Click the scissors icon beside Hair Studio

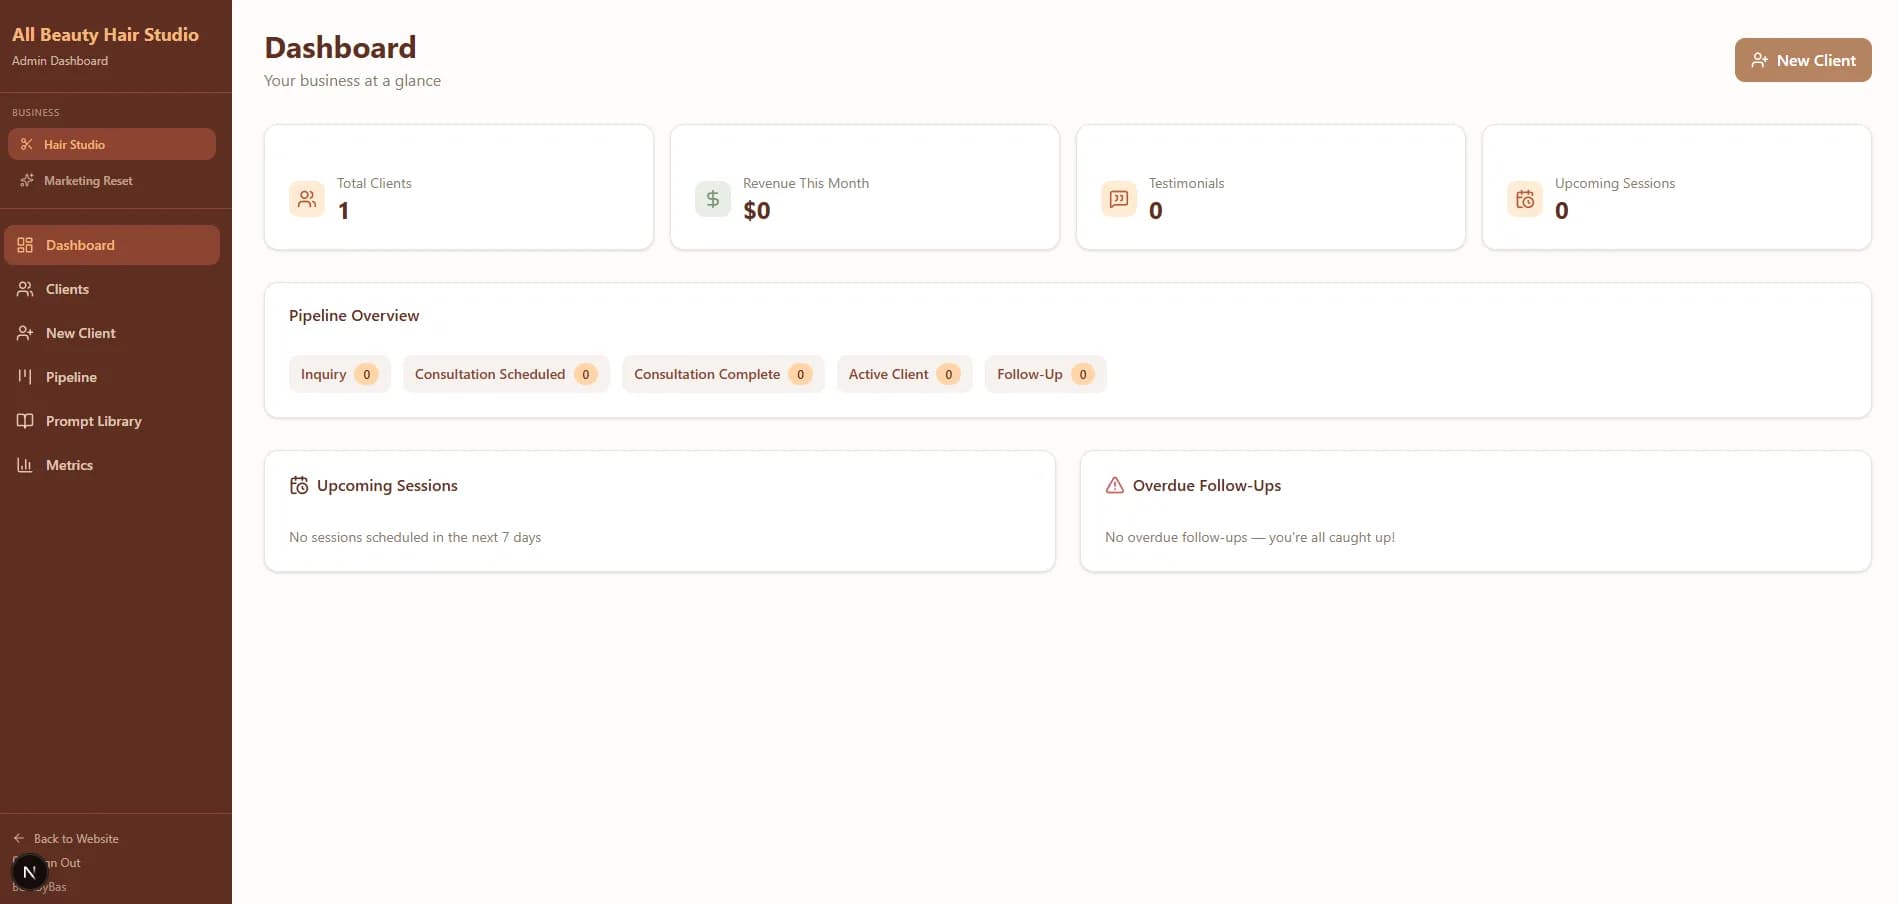pyautogui.click(x=27, y=144)
